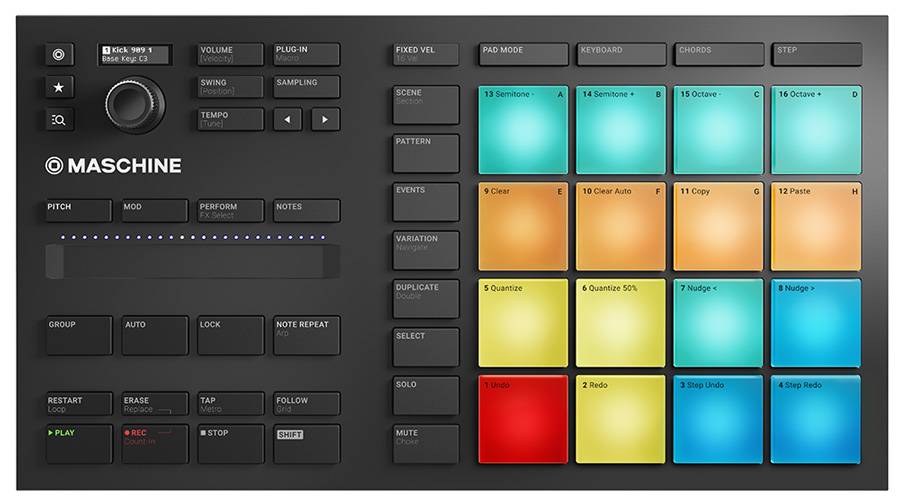Hit pad 10 Clear Auto
Screen dimensions: 900x502
[621, 227]
